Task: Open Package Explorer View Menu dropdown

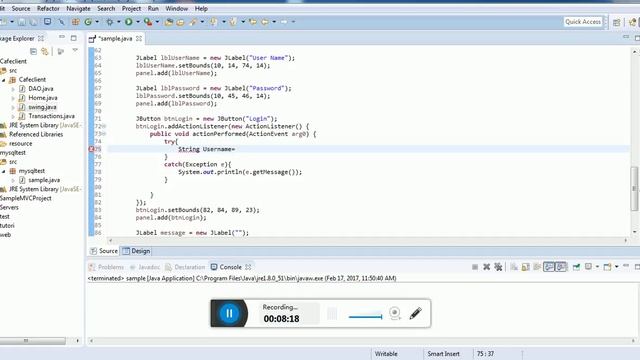Action: 75,50
